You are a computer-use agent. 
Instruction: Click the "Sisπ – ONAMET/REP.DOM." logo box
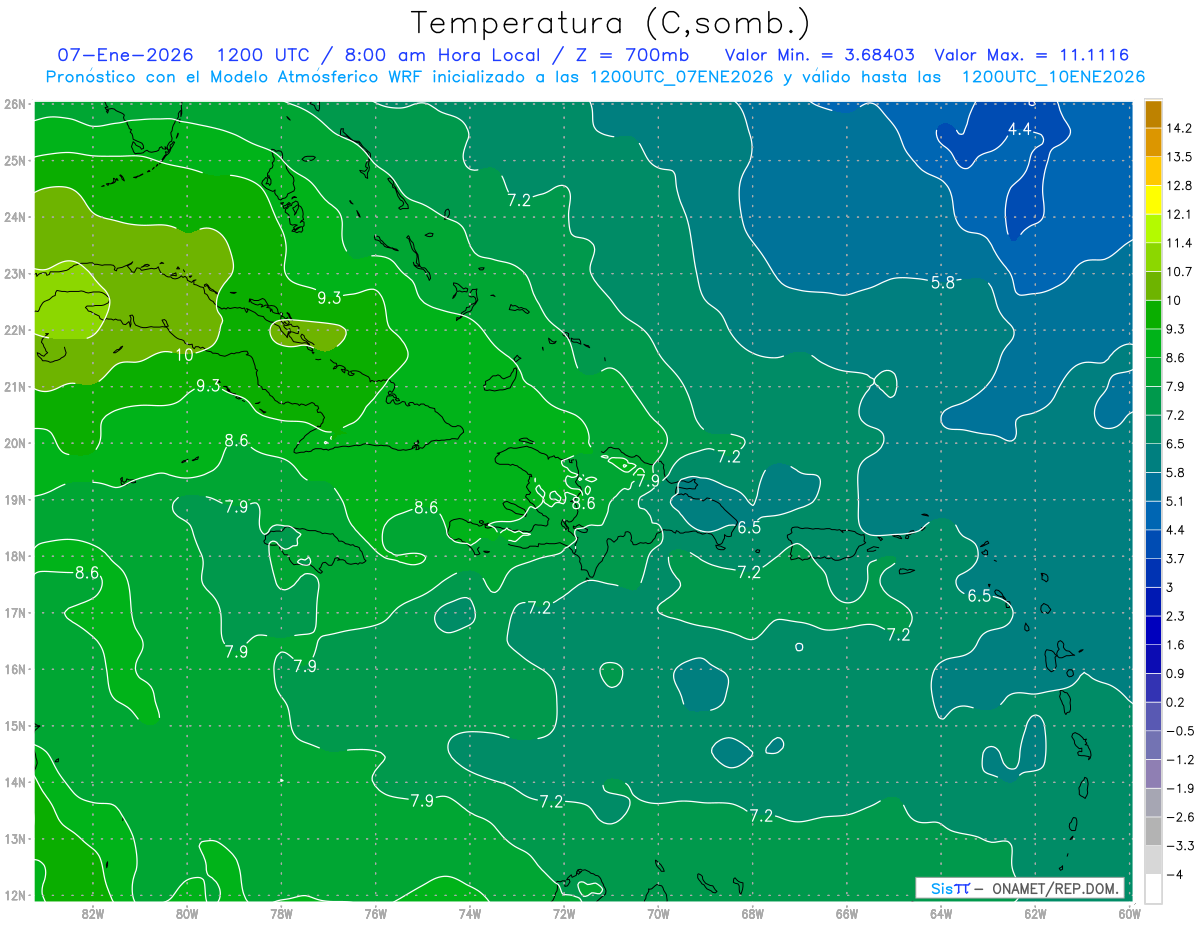[x=1020, y=888]
